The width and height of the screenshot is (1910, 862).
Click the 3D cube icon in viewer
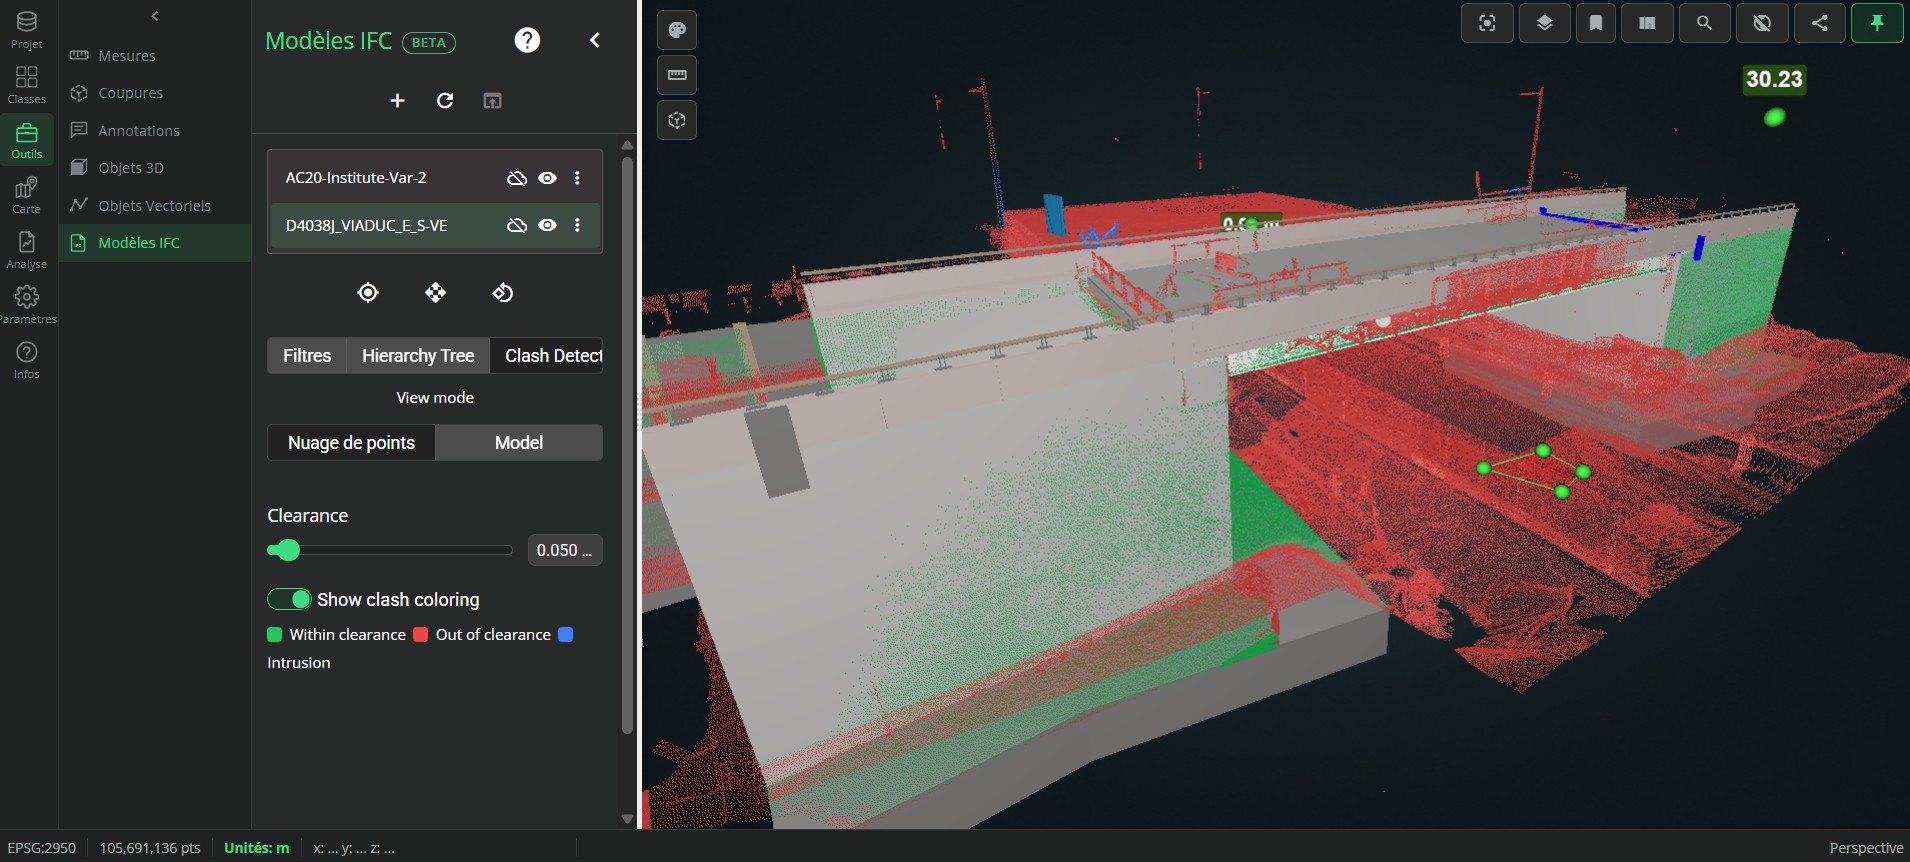point(677,120)
